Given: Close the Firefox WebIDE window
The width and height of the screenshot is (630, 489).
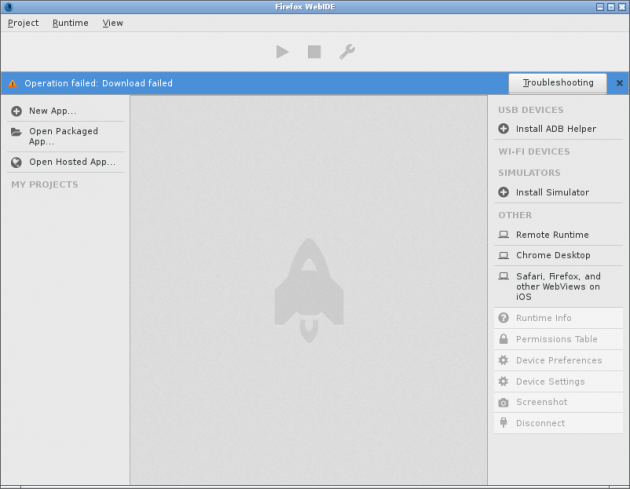Looking at the screenshot, I should coord(622,7).
